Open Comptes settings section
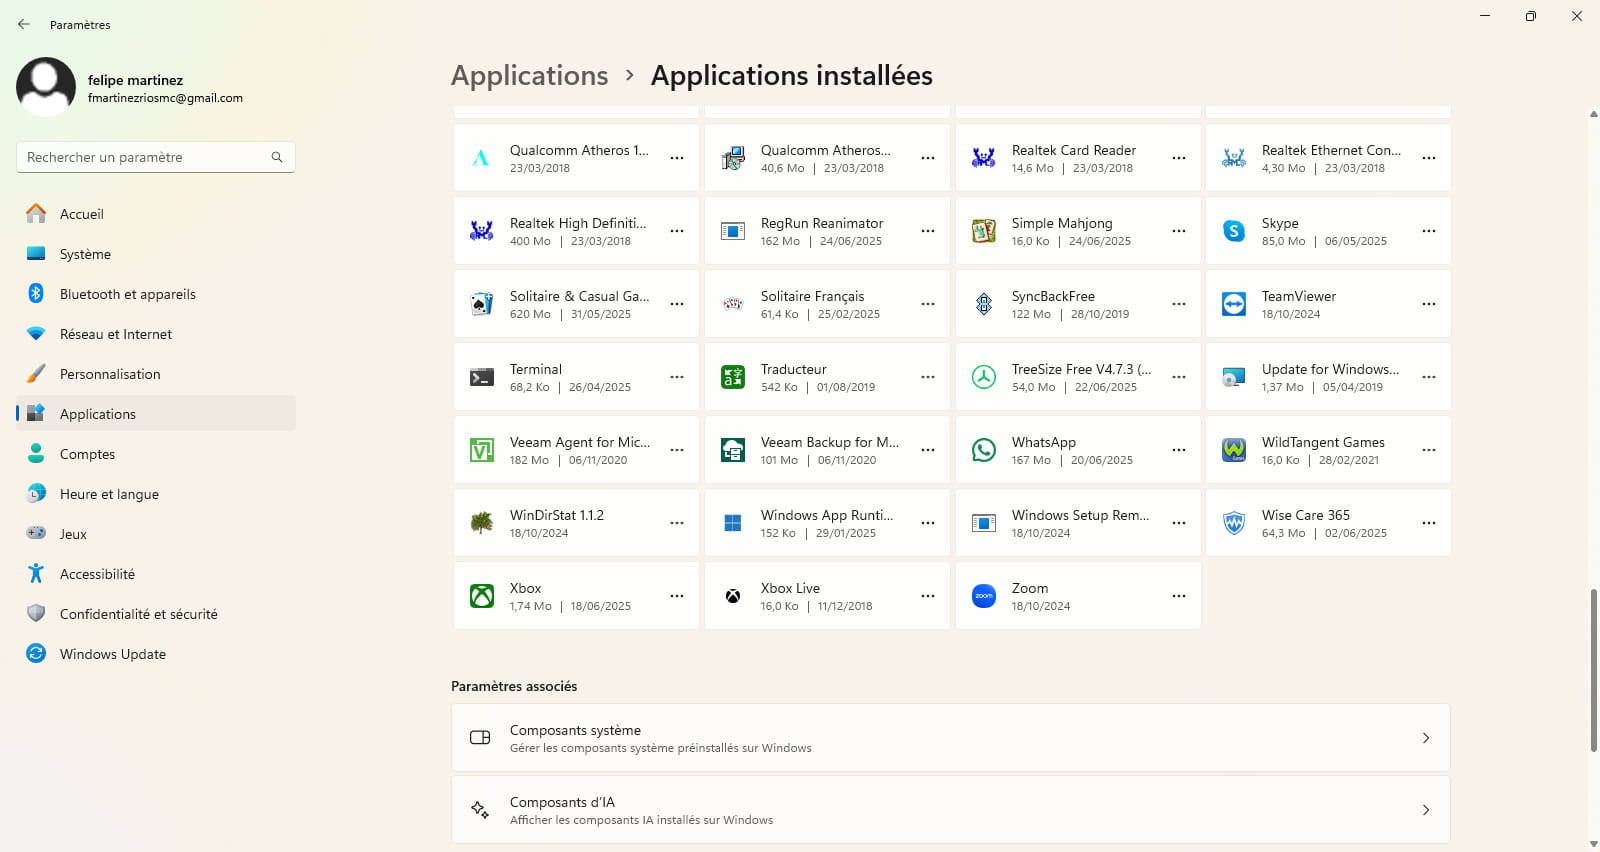Screen dimensions: 1600x852 click(156, 454)
